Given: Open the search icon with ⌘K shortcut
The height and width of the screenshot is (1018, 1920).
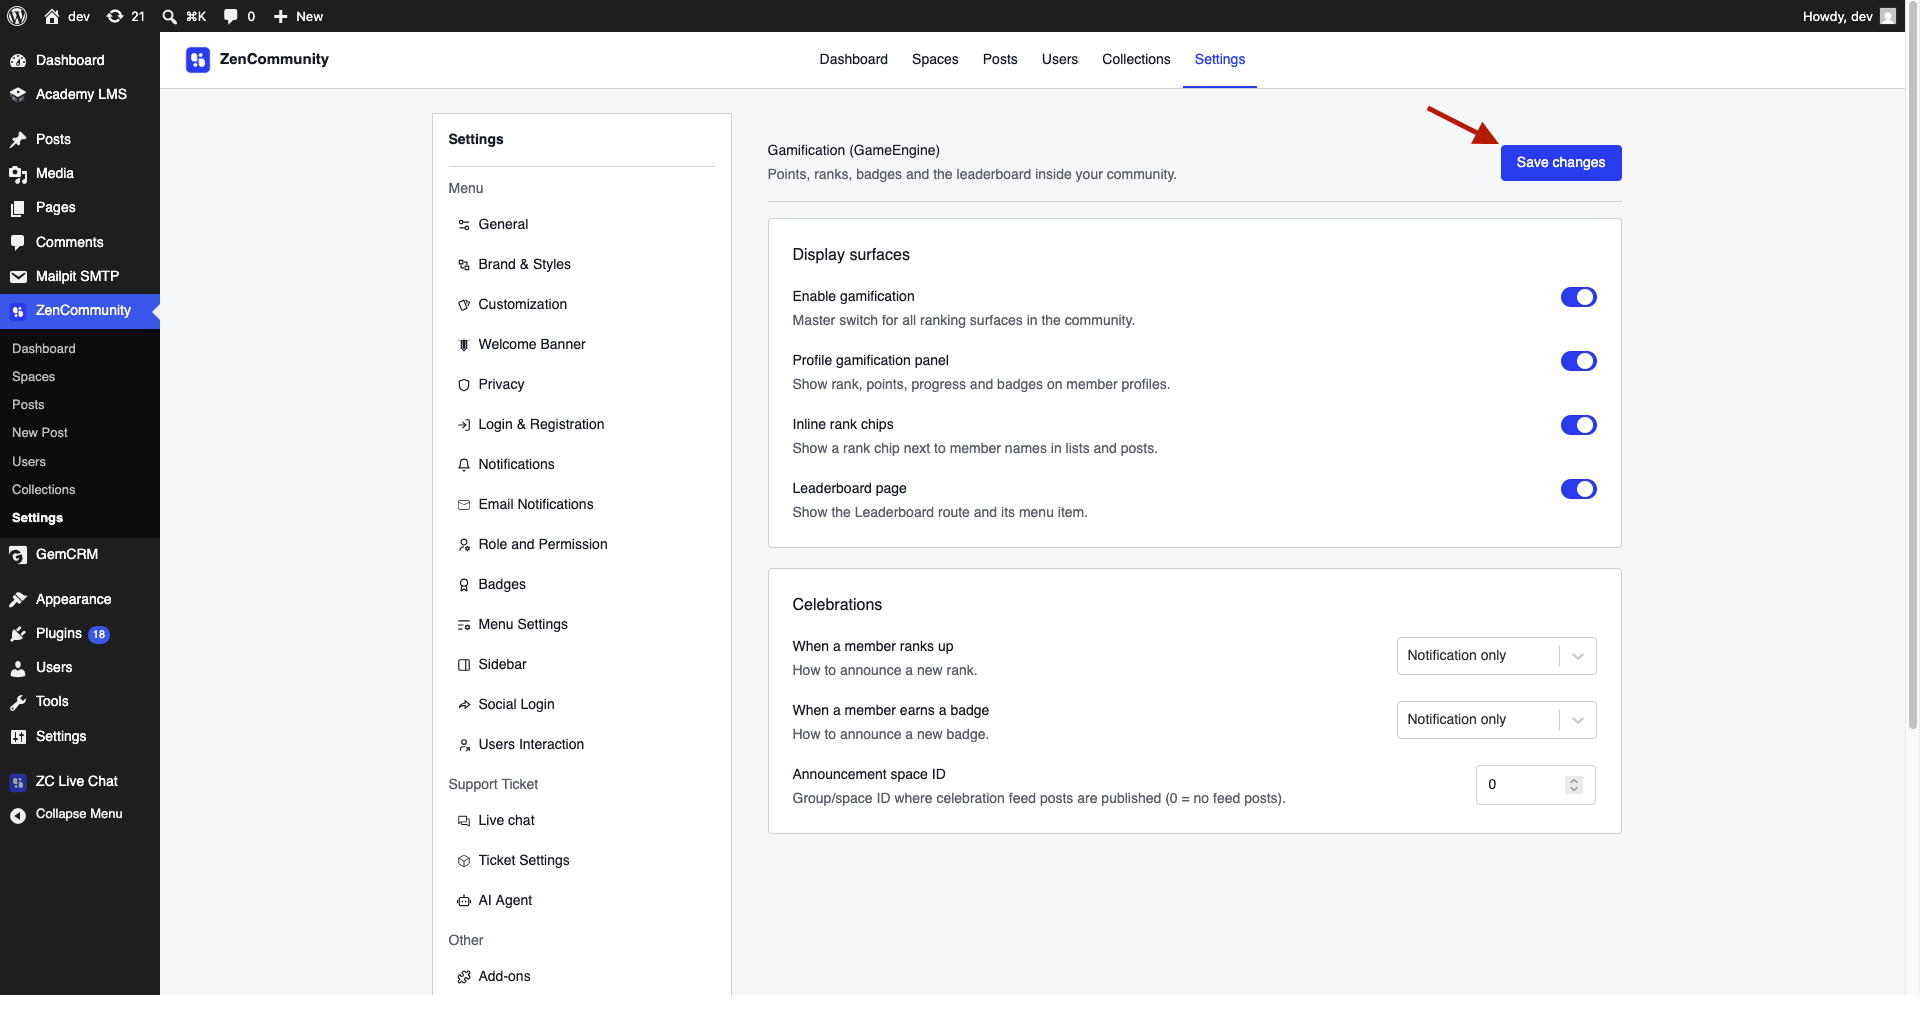Looking at the screenshot, I should click(170, 16).
